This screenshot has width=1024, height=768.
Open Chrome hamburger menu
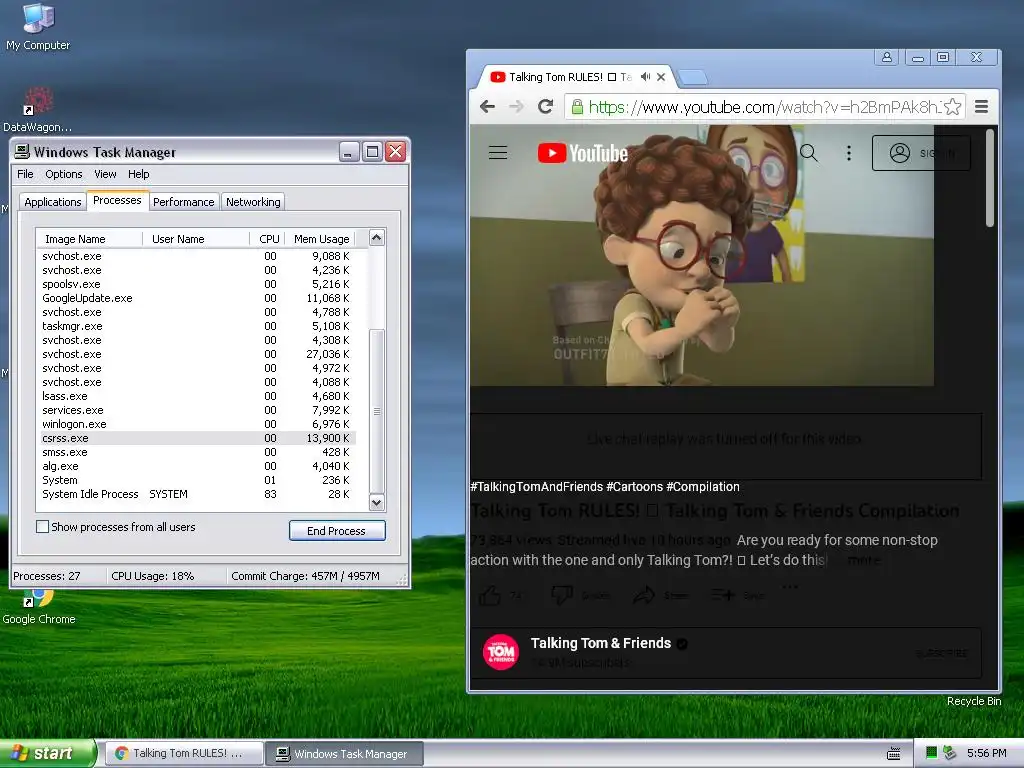click(x=981, y=106)
